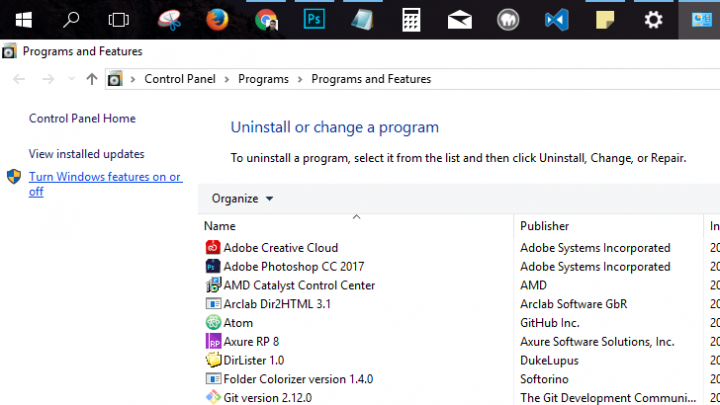The image size is (720, 405).
Task: Click the Git version 2.12.0 icon
Action: coord(213,397)
